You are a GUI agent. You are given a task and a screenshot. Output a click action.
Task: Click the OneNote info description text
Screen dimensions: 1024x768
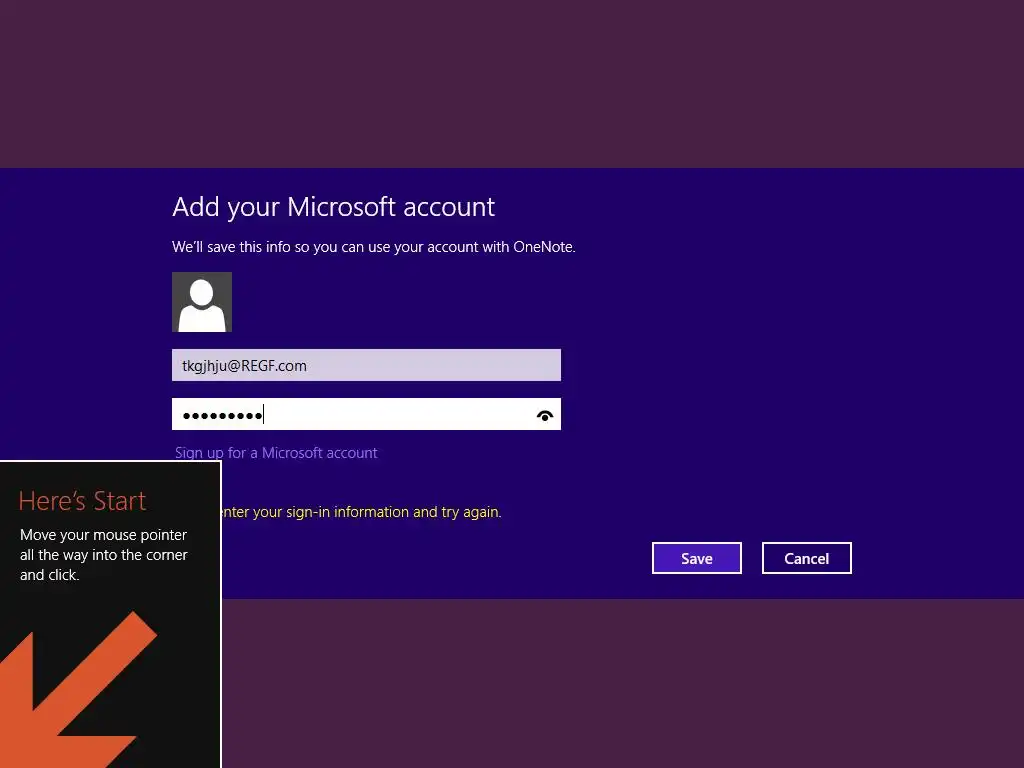tap(374, 247)
